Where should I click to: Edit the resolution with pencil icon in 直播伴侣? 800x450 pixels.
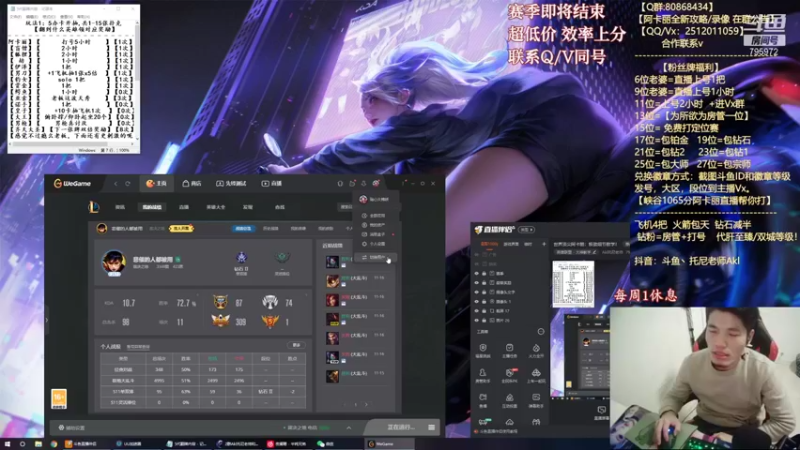tap(594, 252)
